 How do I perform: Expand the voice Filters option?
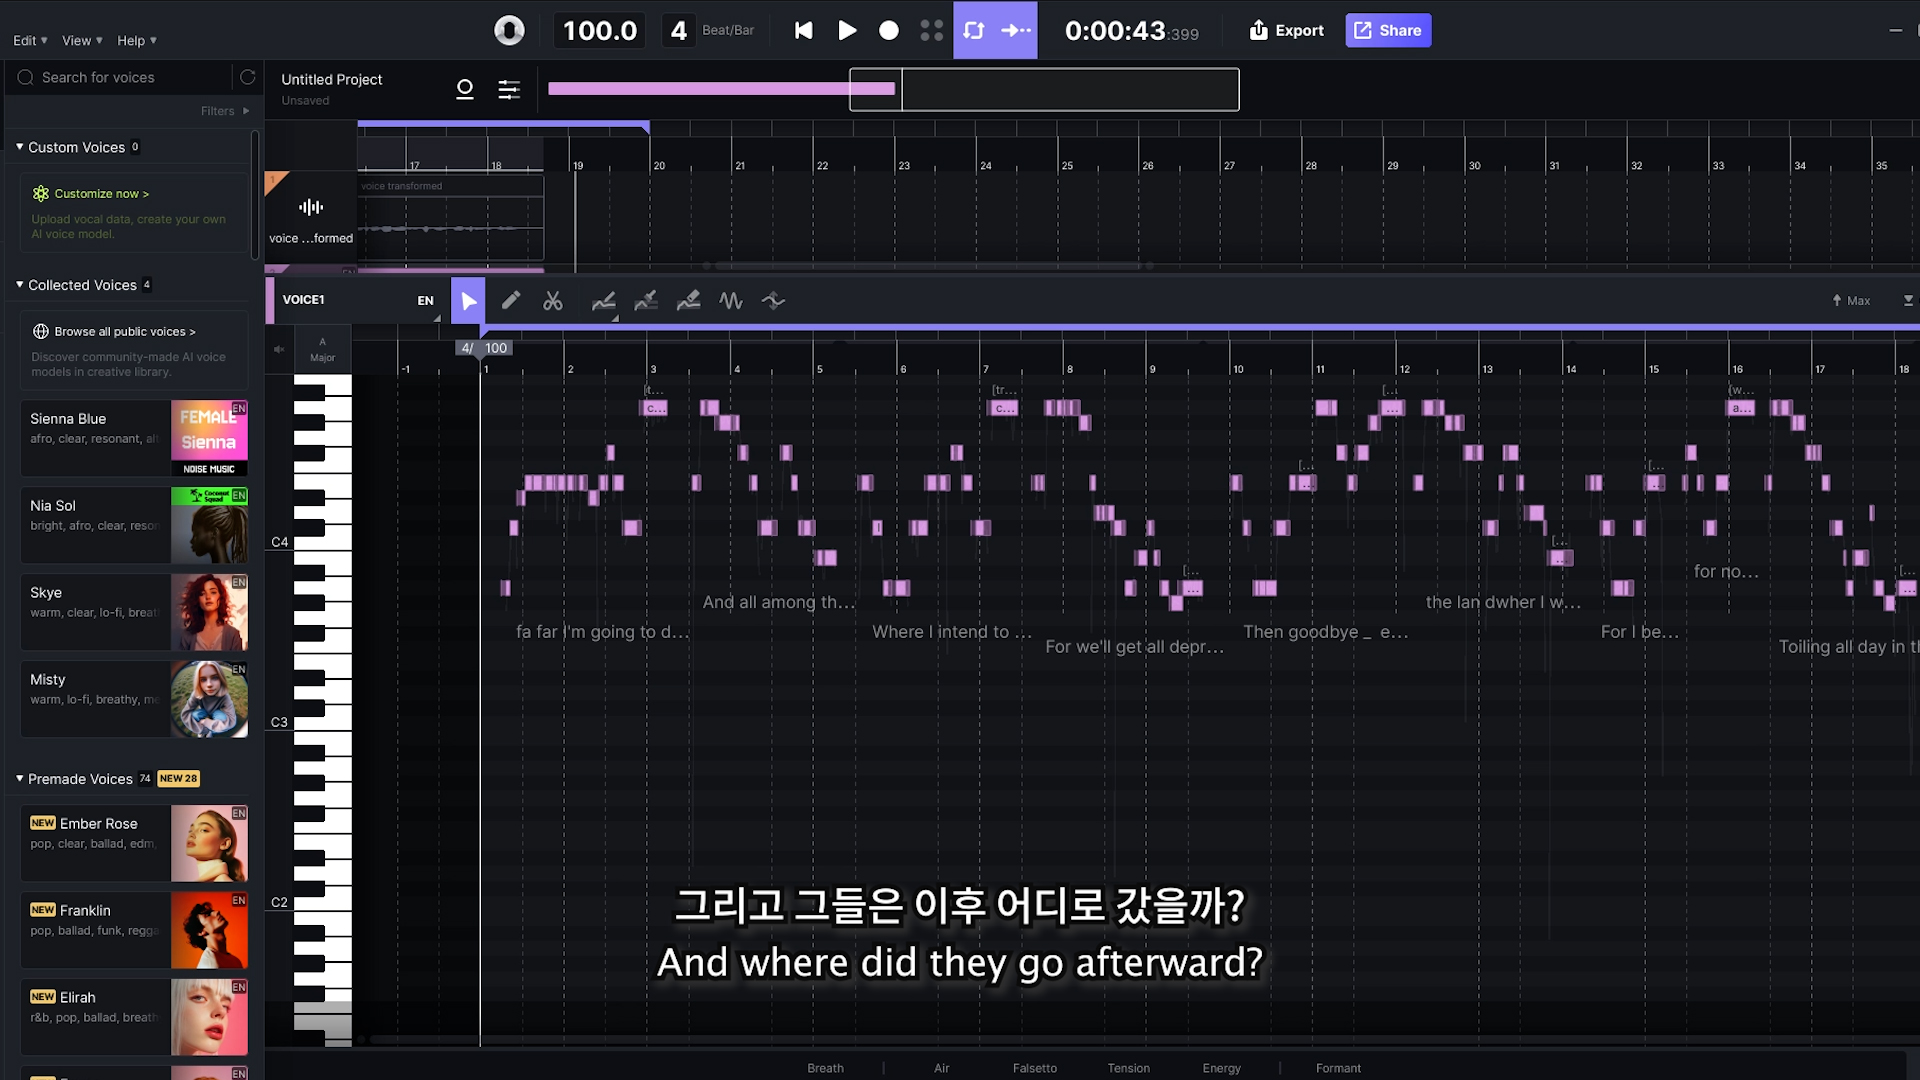pyautogui.click(x=224, y=111)
